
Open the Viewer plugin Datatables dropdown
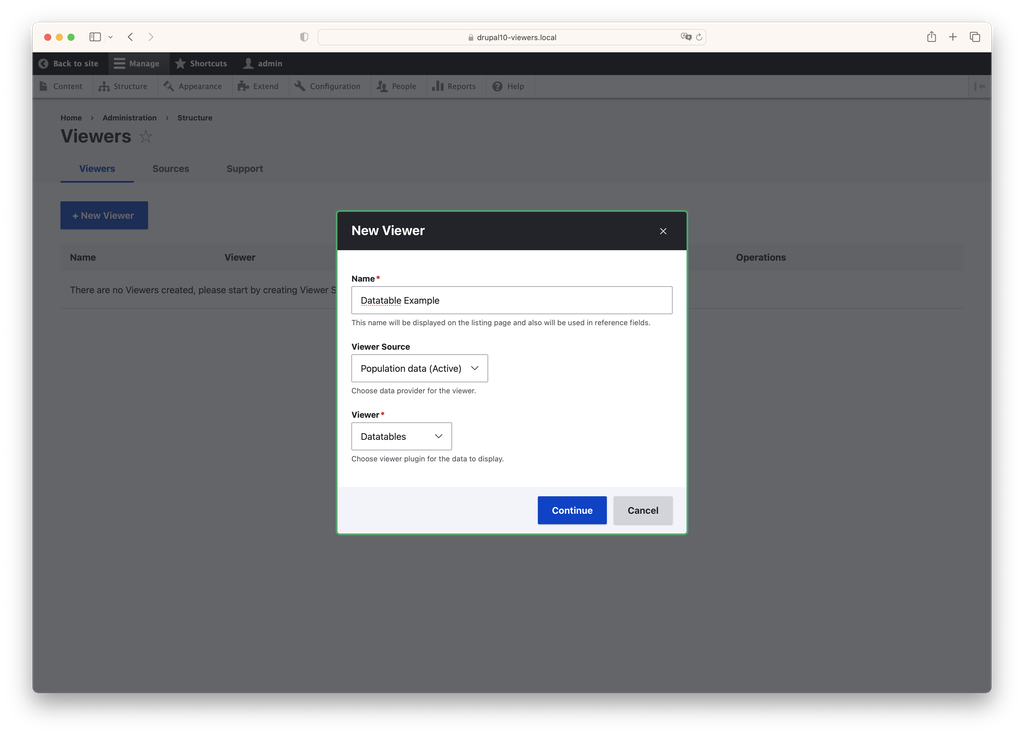pos(402,436)
